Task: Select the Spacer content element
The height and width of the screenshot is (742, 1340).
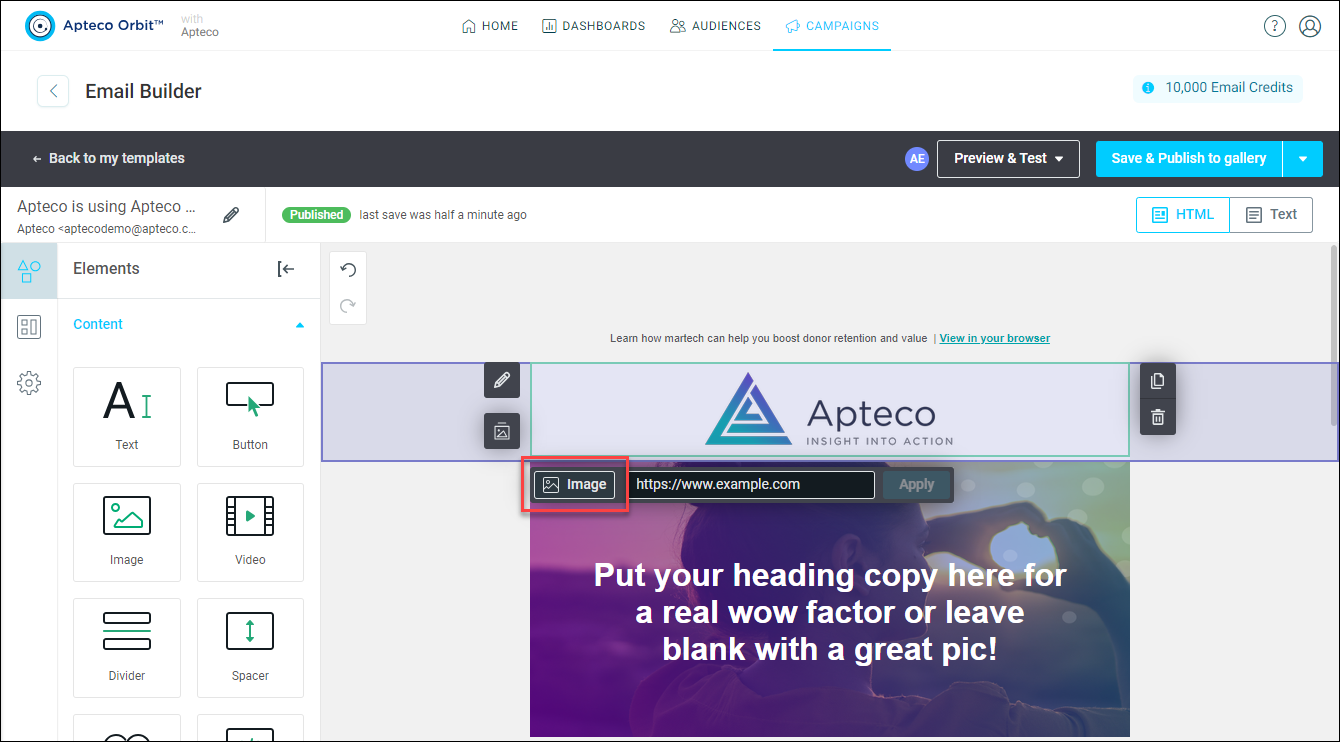Action: pyautogui.click(x=250, y=647)
